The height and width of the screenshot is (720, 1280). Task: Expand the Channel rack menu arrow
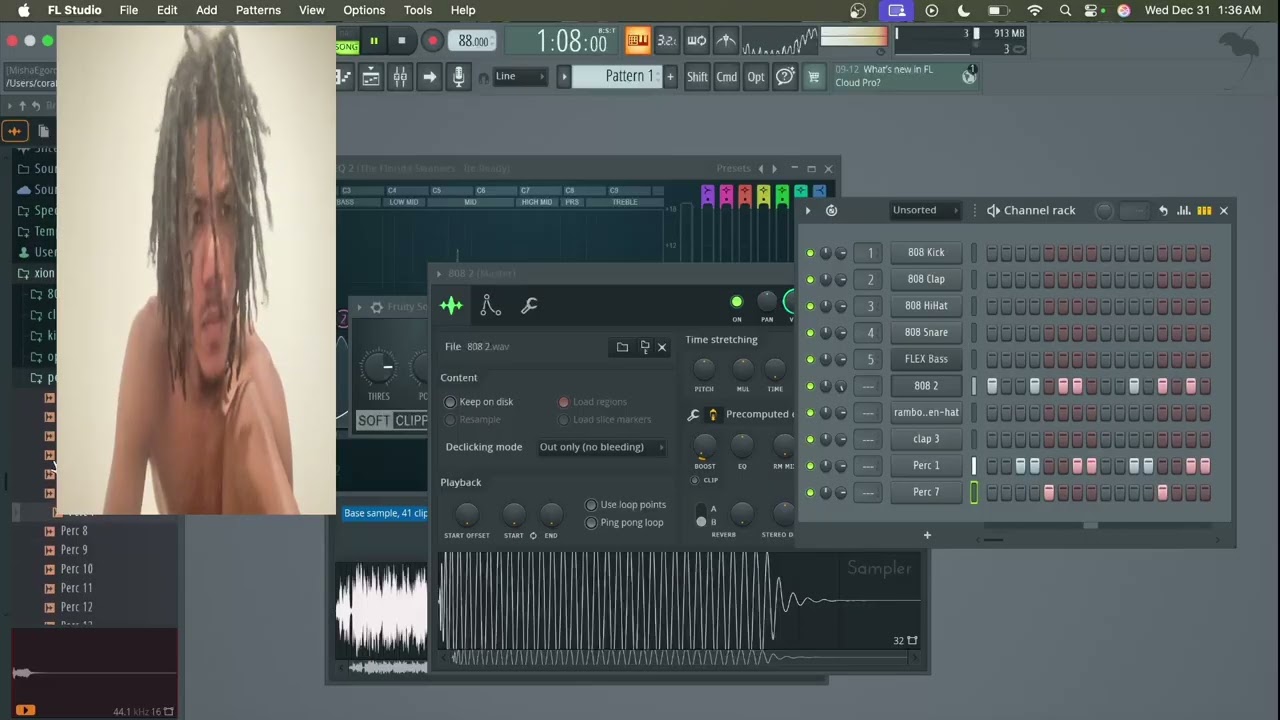pyautogui.click(x=808, y=211)
